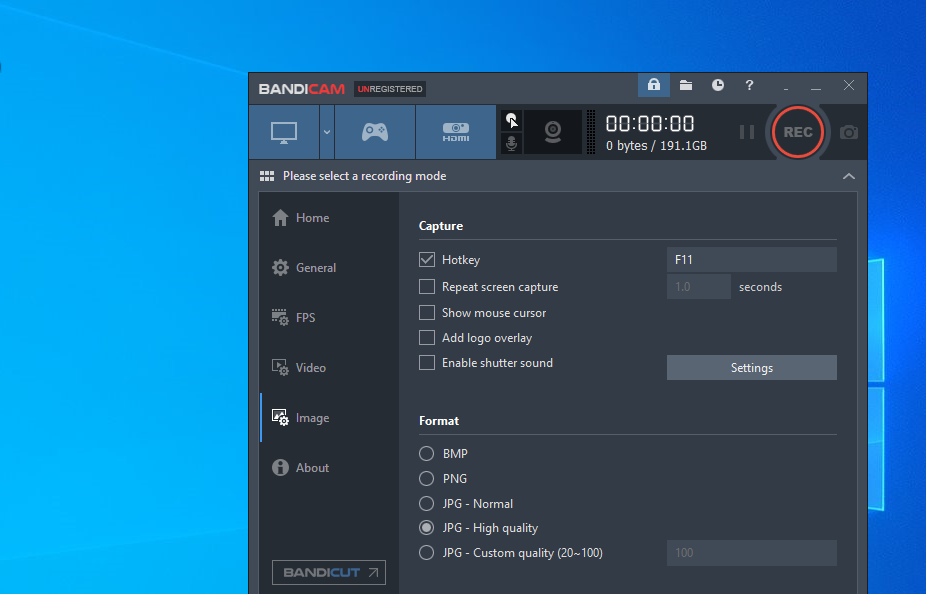Image resolution: width=926 pixels, height=594 pixels.
Task: Click the custom quality value field
Action: point(751,553)
